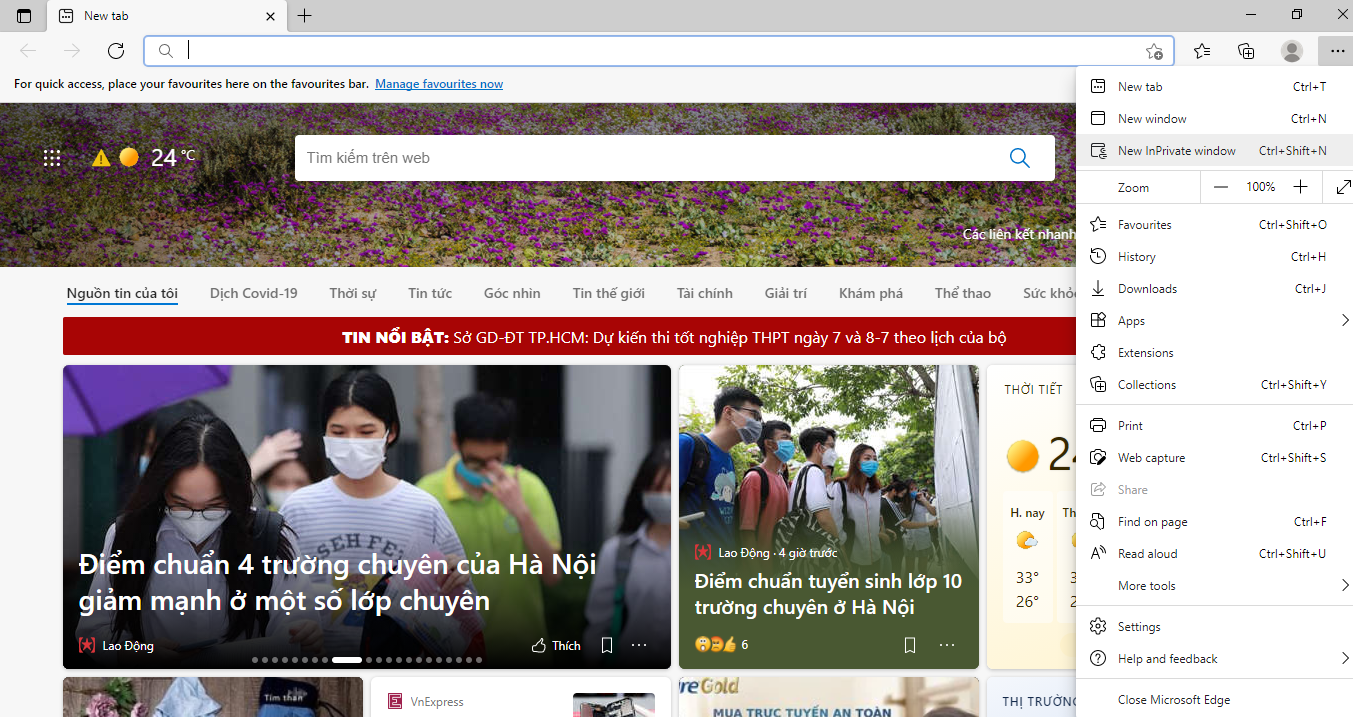Decrease zoom with the minus button
The image size is (1353, 717).
pos(1221,187)
